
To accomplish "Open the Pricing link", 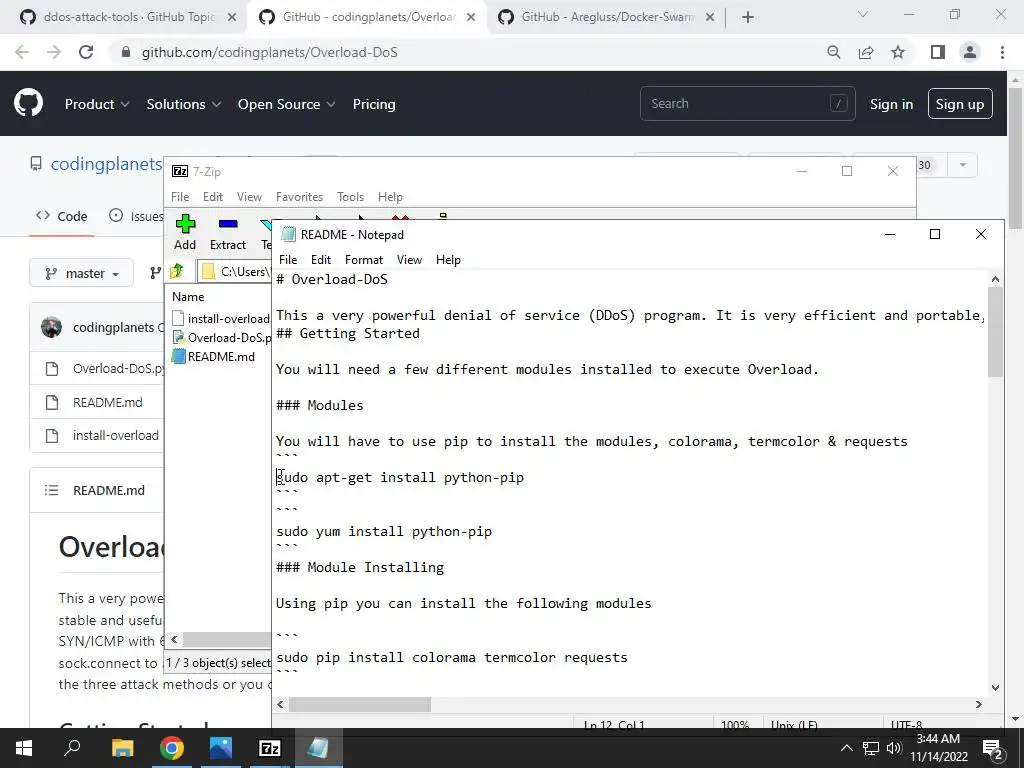I will [374, 104].
